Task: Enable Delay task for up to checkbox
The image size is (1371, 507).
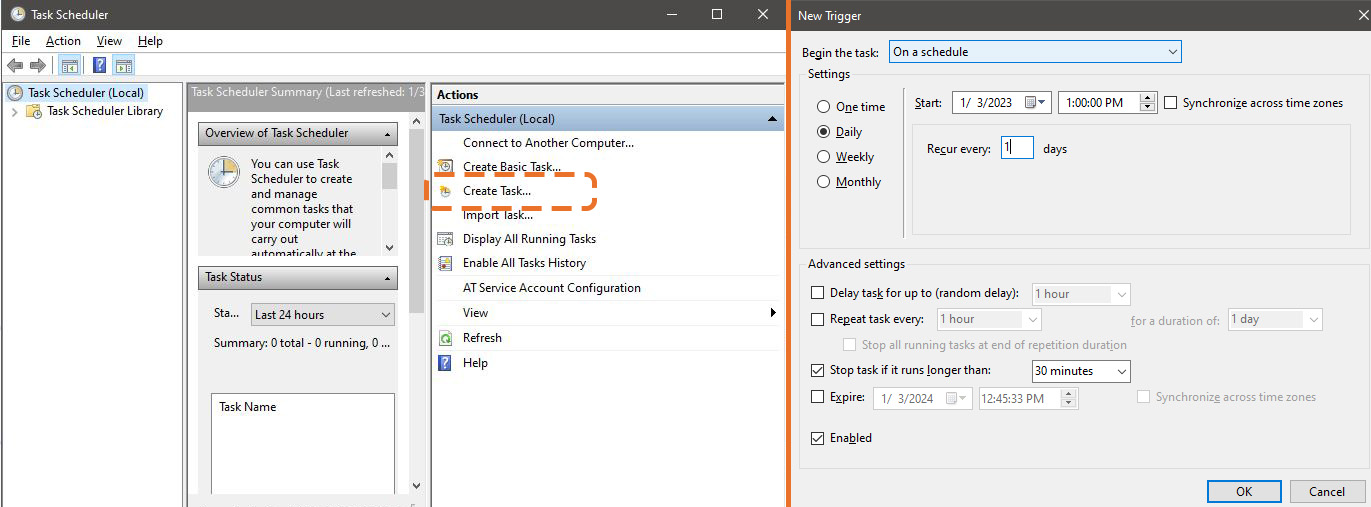Action: (818, 294)
